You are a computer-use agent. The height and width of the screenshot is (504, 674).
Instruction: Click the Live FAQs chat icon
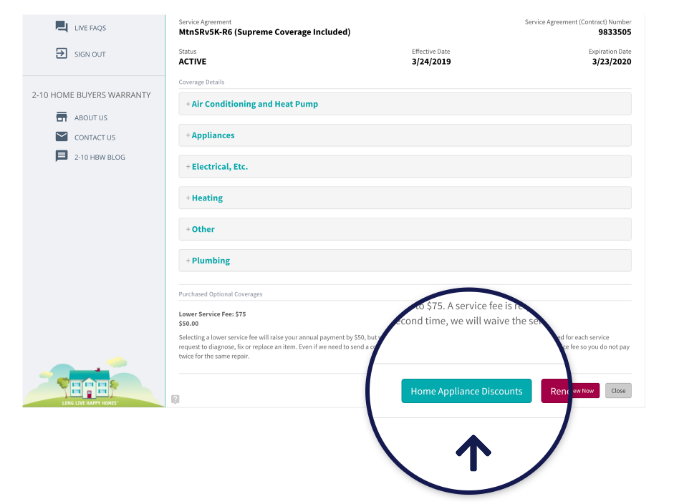tap(62, 27)
